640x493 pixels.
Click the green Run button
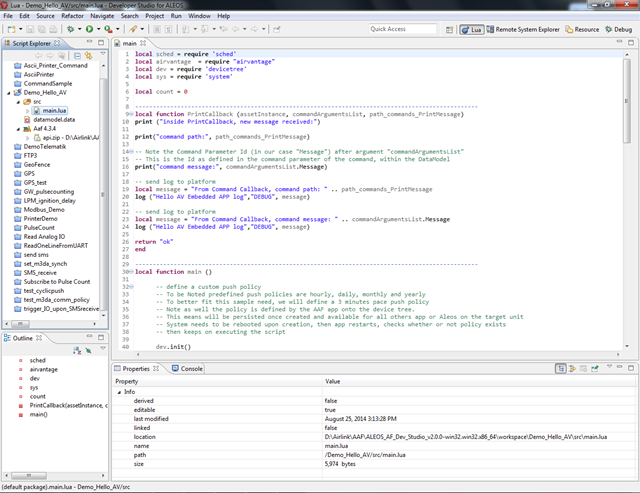coord(89,29)
